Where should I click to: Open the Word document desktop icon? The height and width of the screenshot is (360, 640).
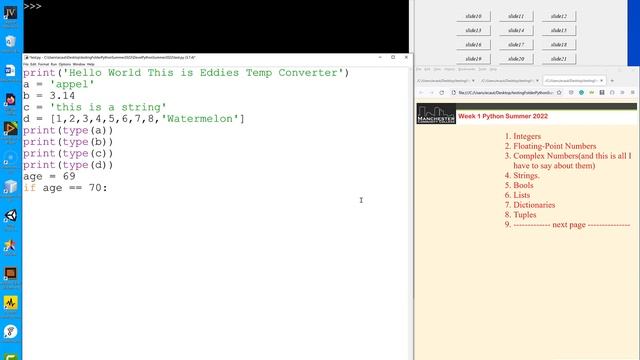(10, 71)
